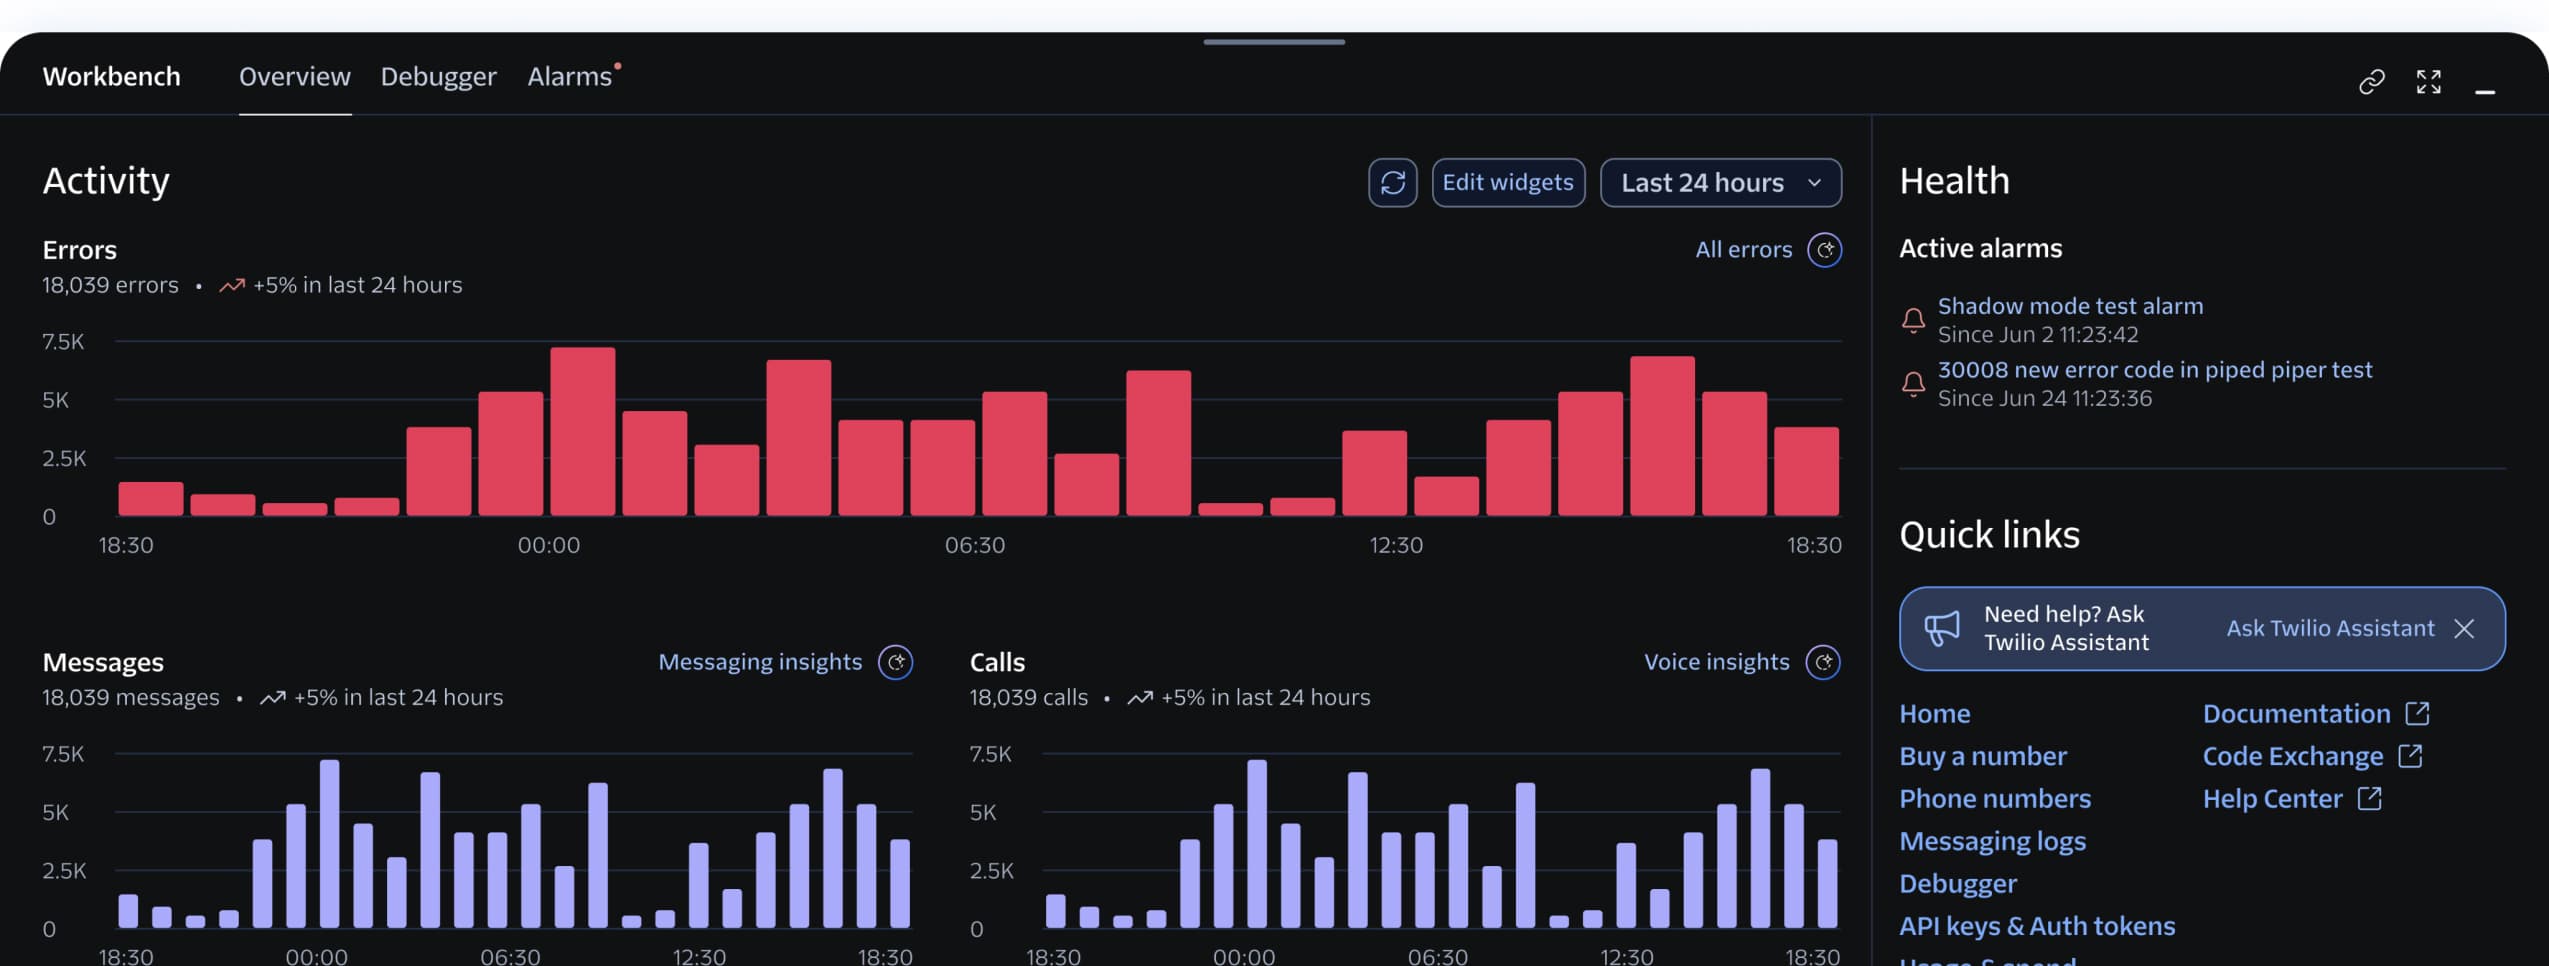Click the drag handle atop Workbench panel
The height and width of the screenshot is (966, 2549).
[1274, 42]
